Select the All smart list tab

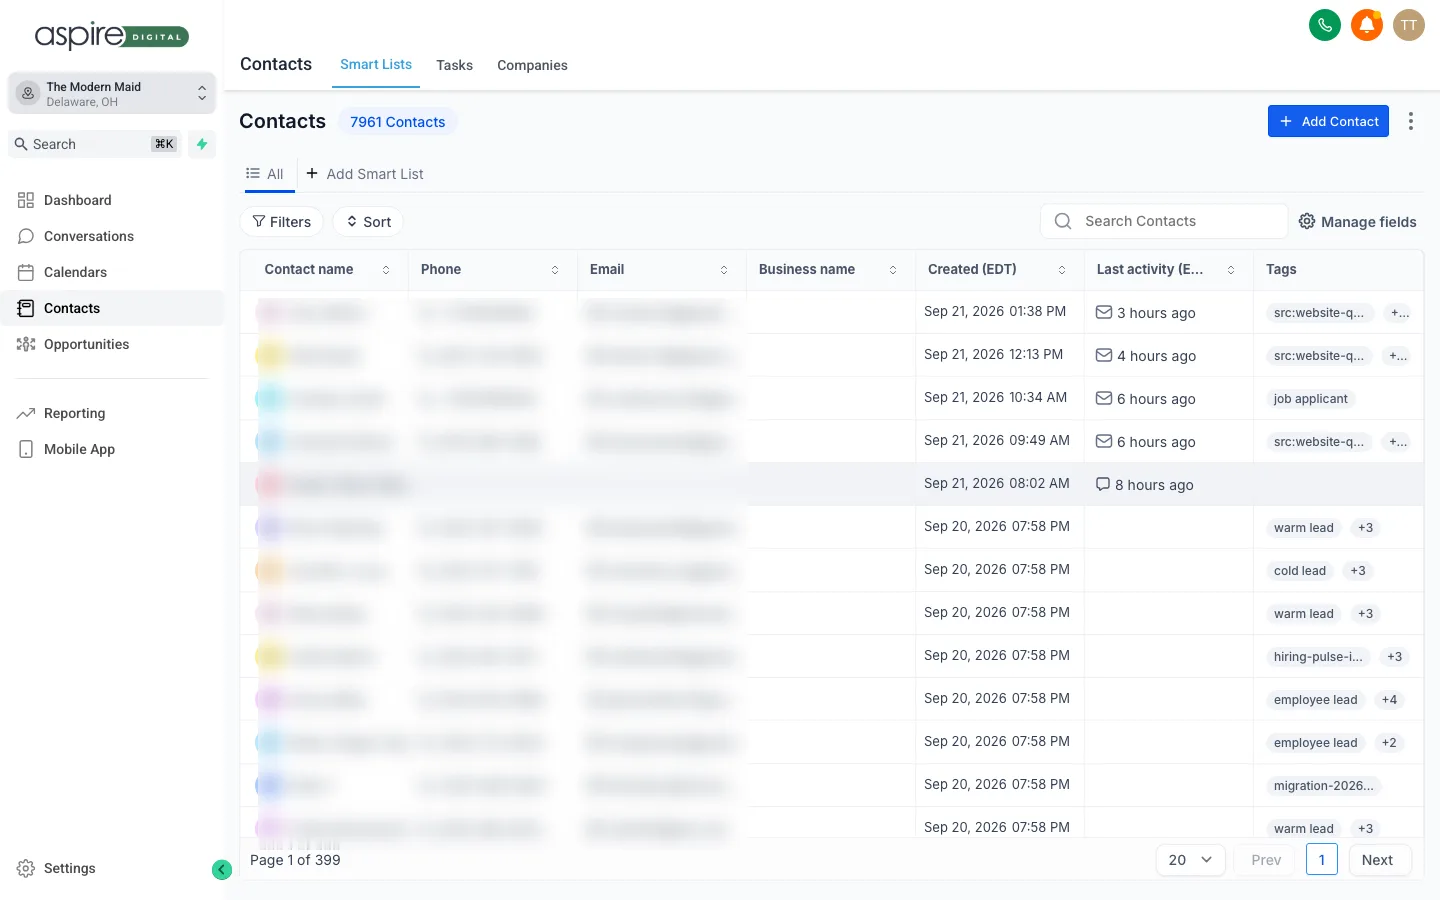point(265,174)
